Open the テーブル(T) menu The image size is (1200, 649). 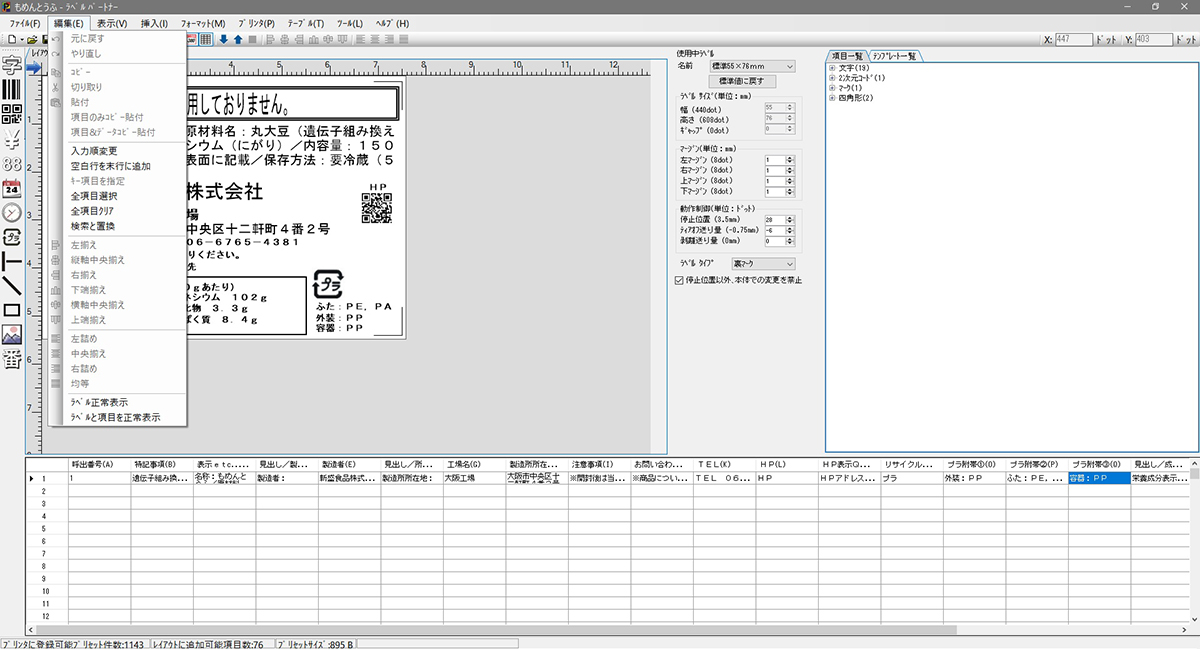point(305,23)
